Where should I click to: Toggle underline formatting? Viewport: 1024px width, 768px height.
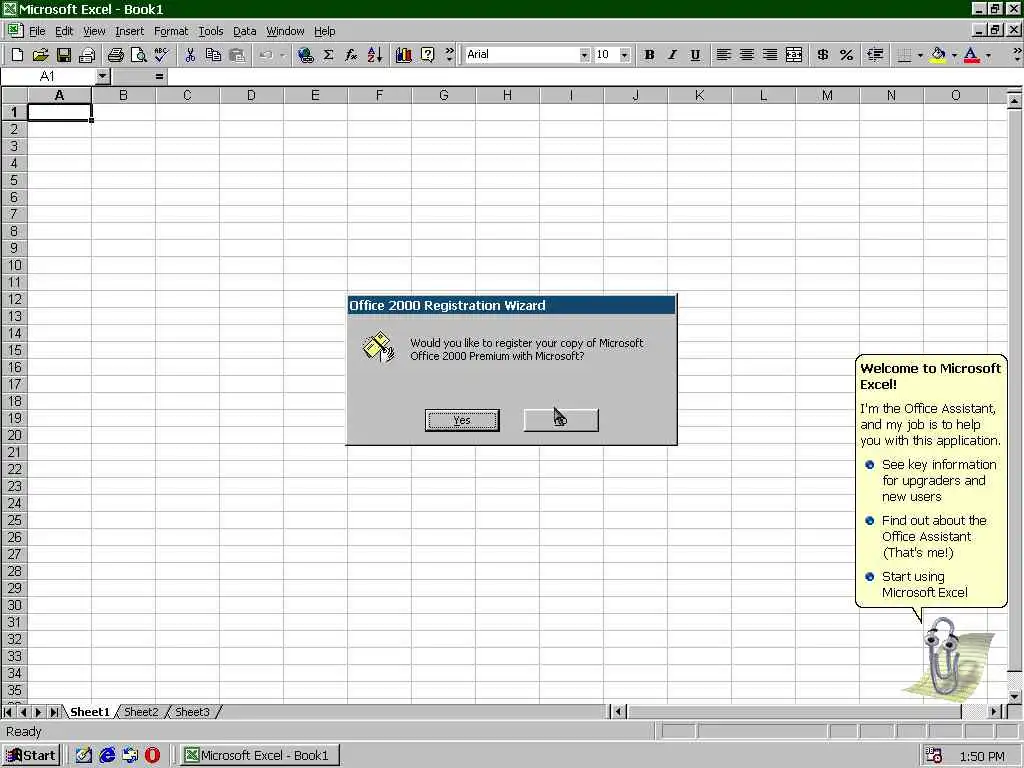[x=695, y=56]
